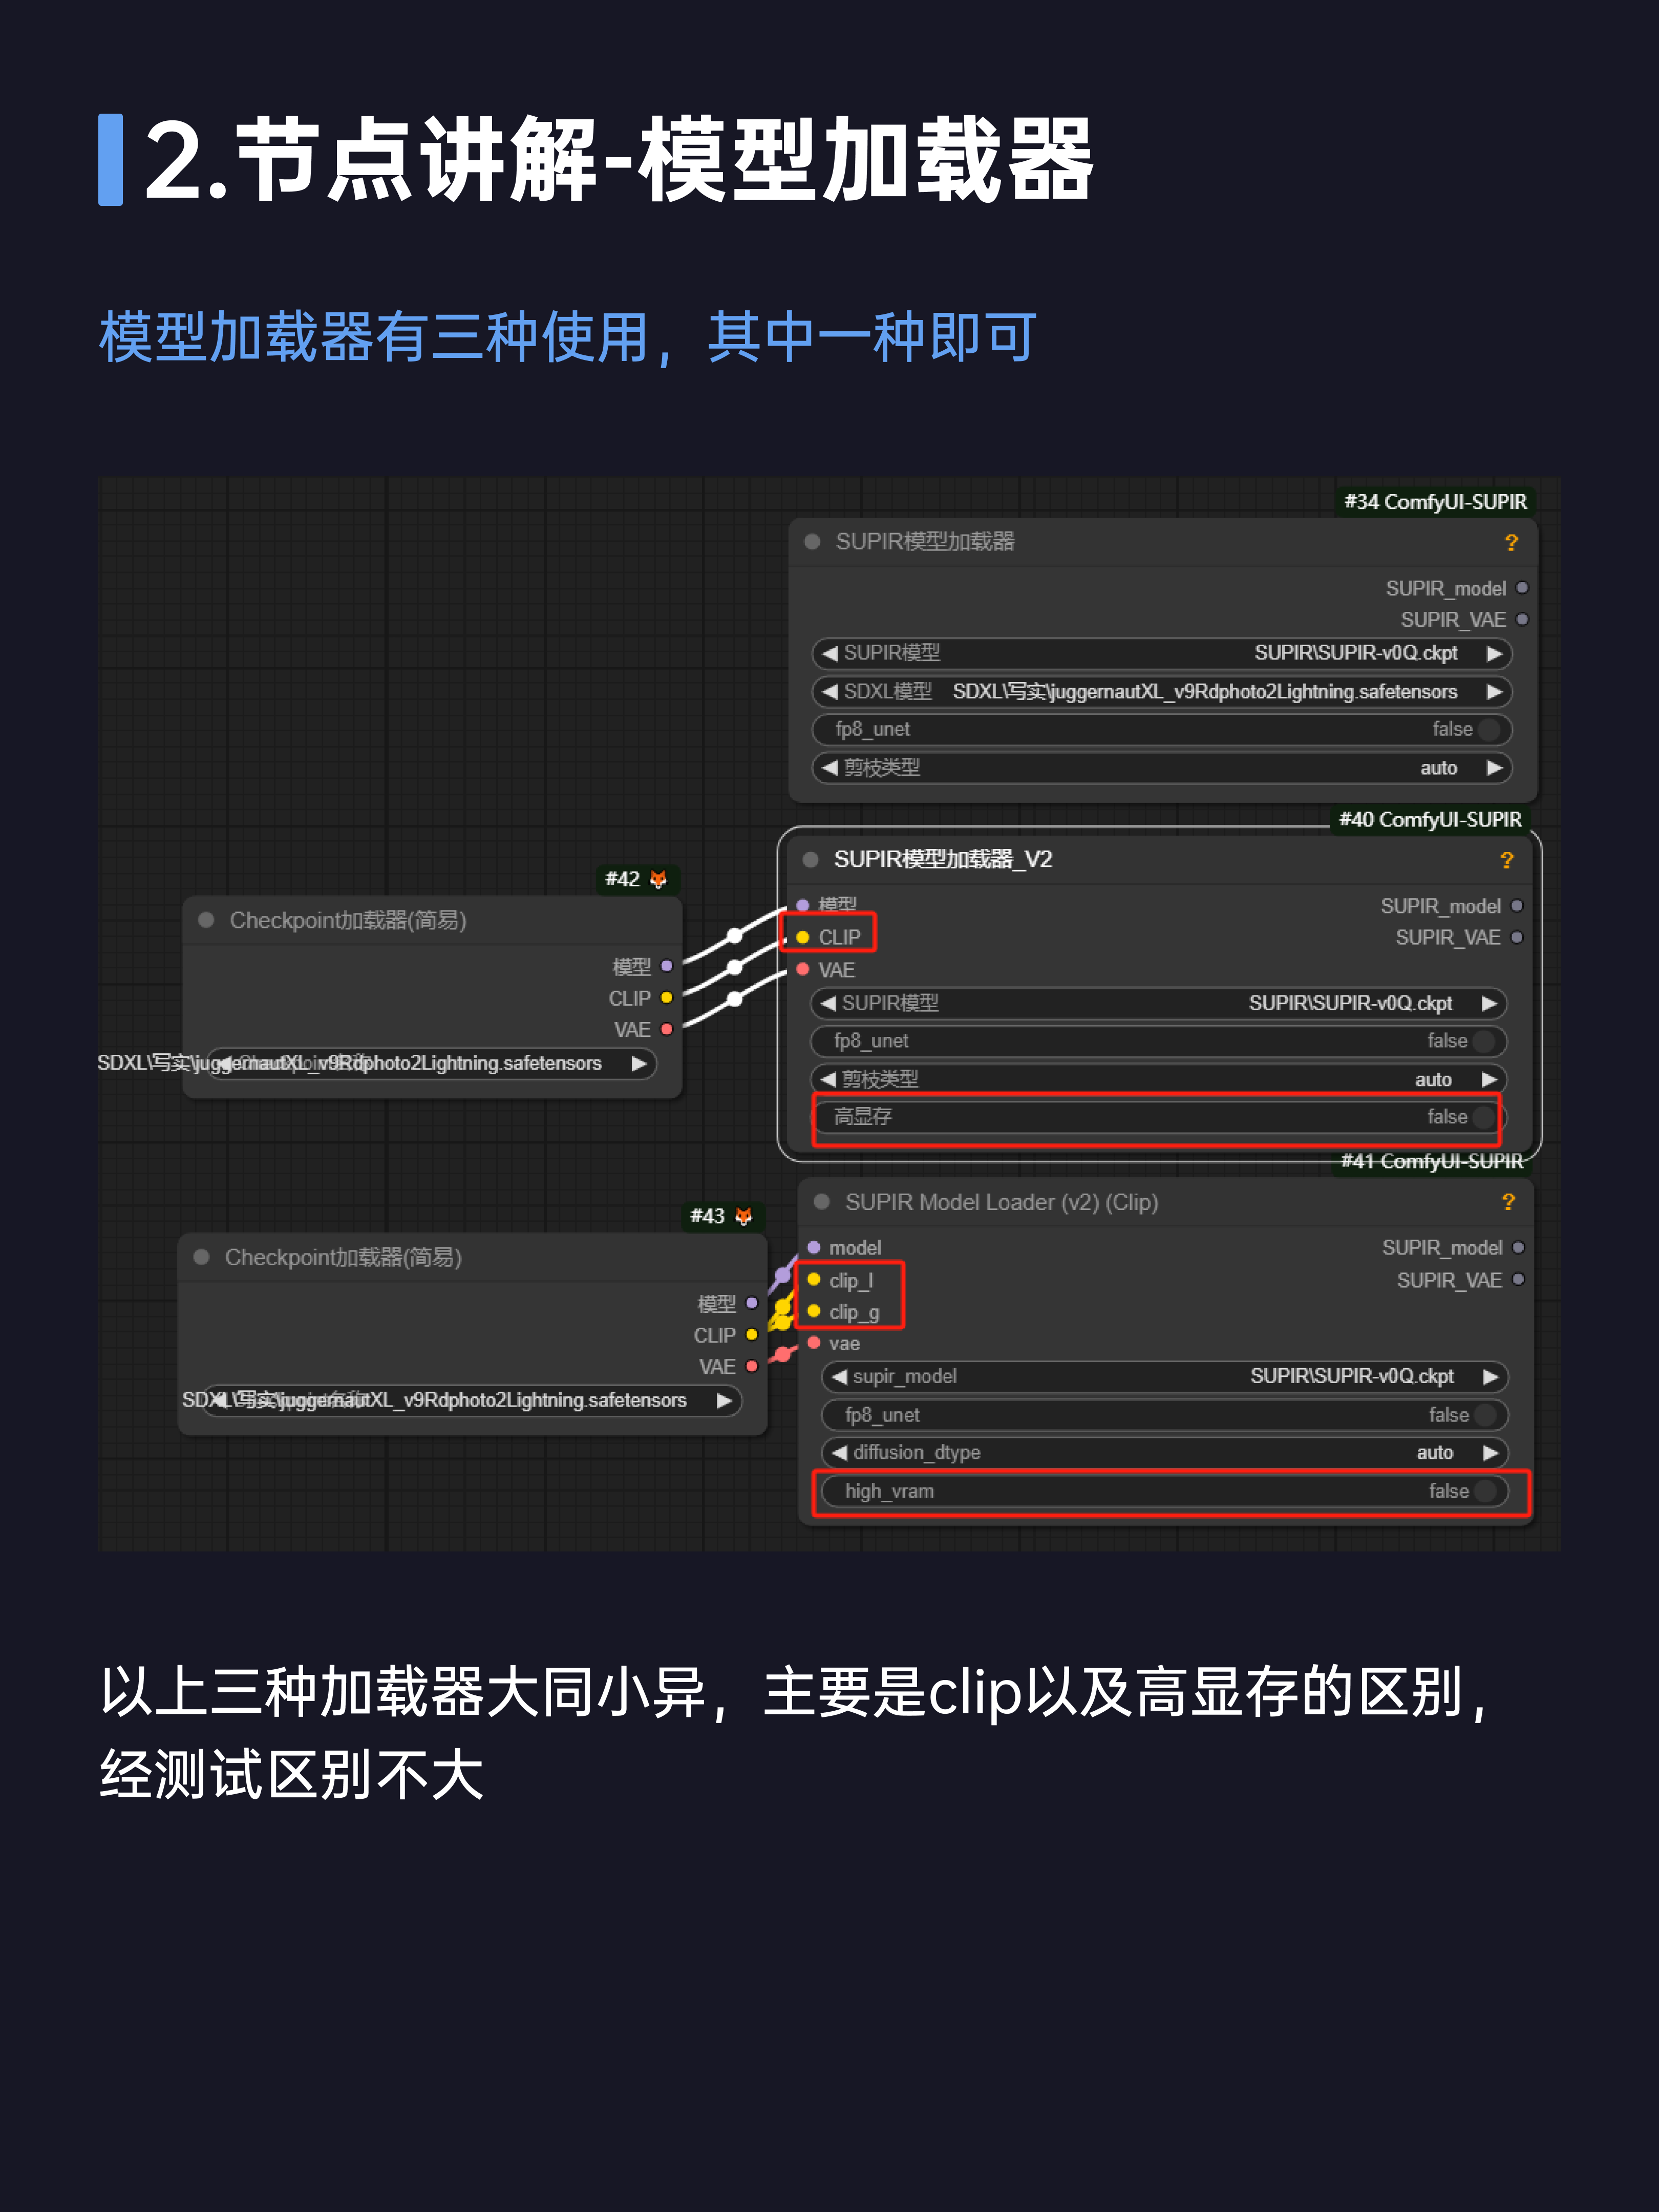Click next arrow on juggernautXL safetensors selector
Screen dimensions: 1659x2212
(640, 1063)
